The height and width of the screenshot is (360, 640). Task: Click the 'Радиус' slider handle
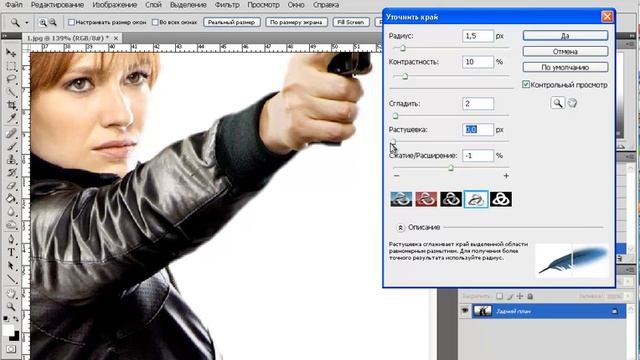[403, 48]
